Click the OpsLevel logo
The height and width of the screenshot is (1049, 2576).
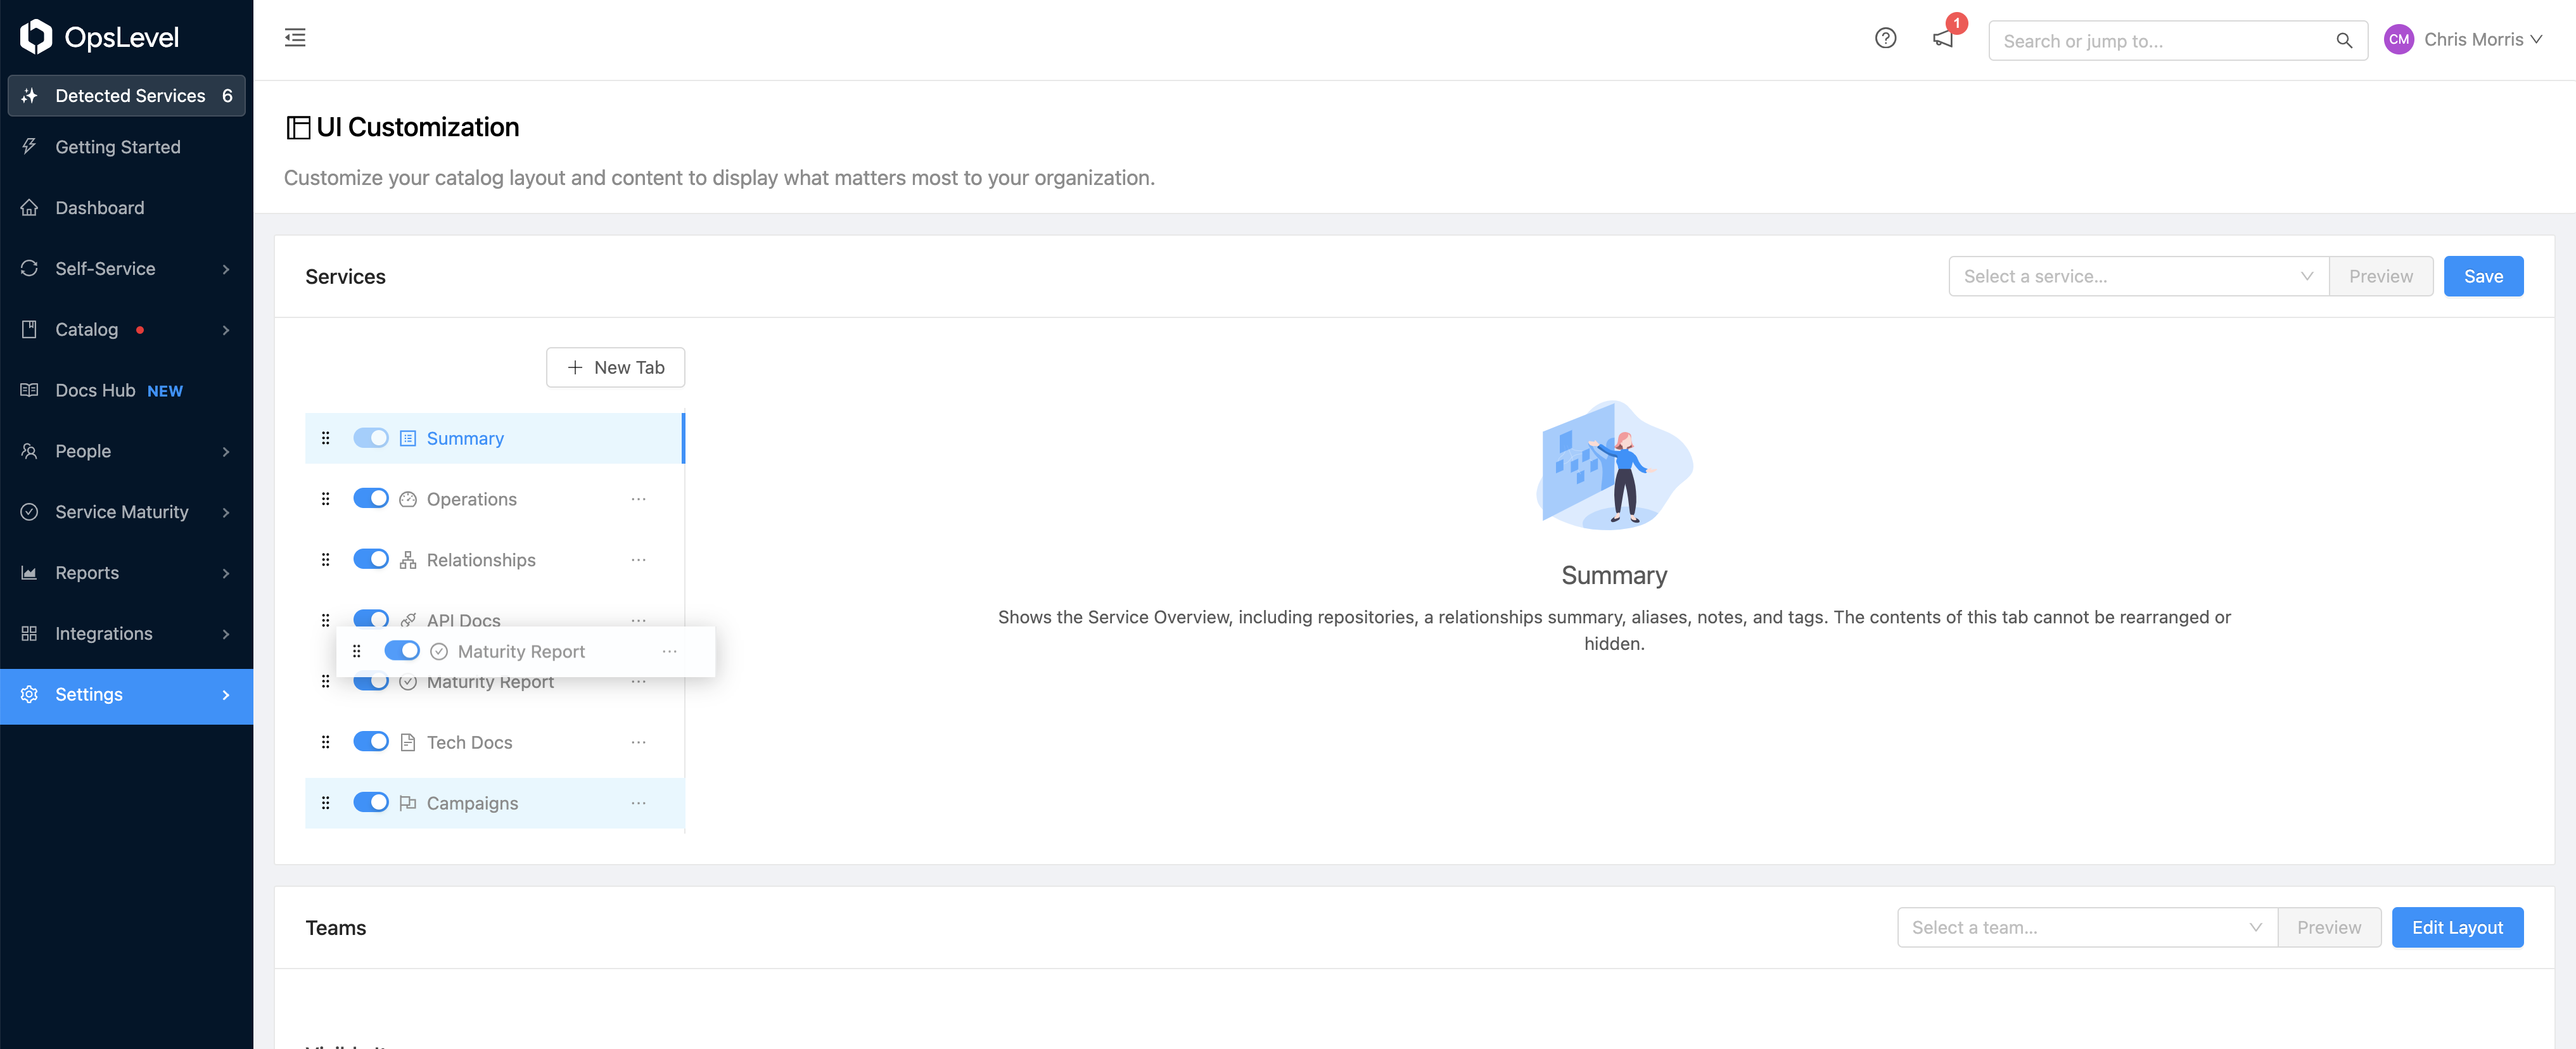pyautogui.click(x=99, y=37)
